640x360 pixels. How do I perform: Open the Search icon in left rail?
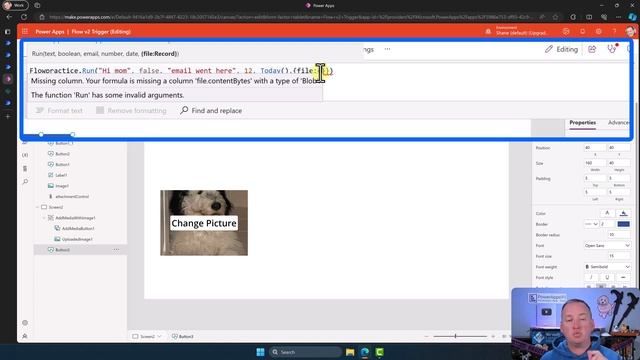click(25, 182)
